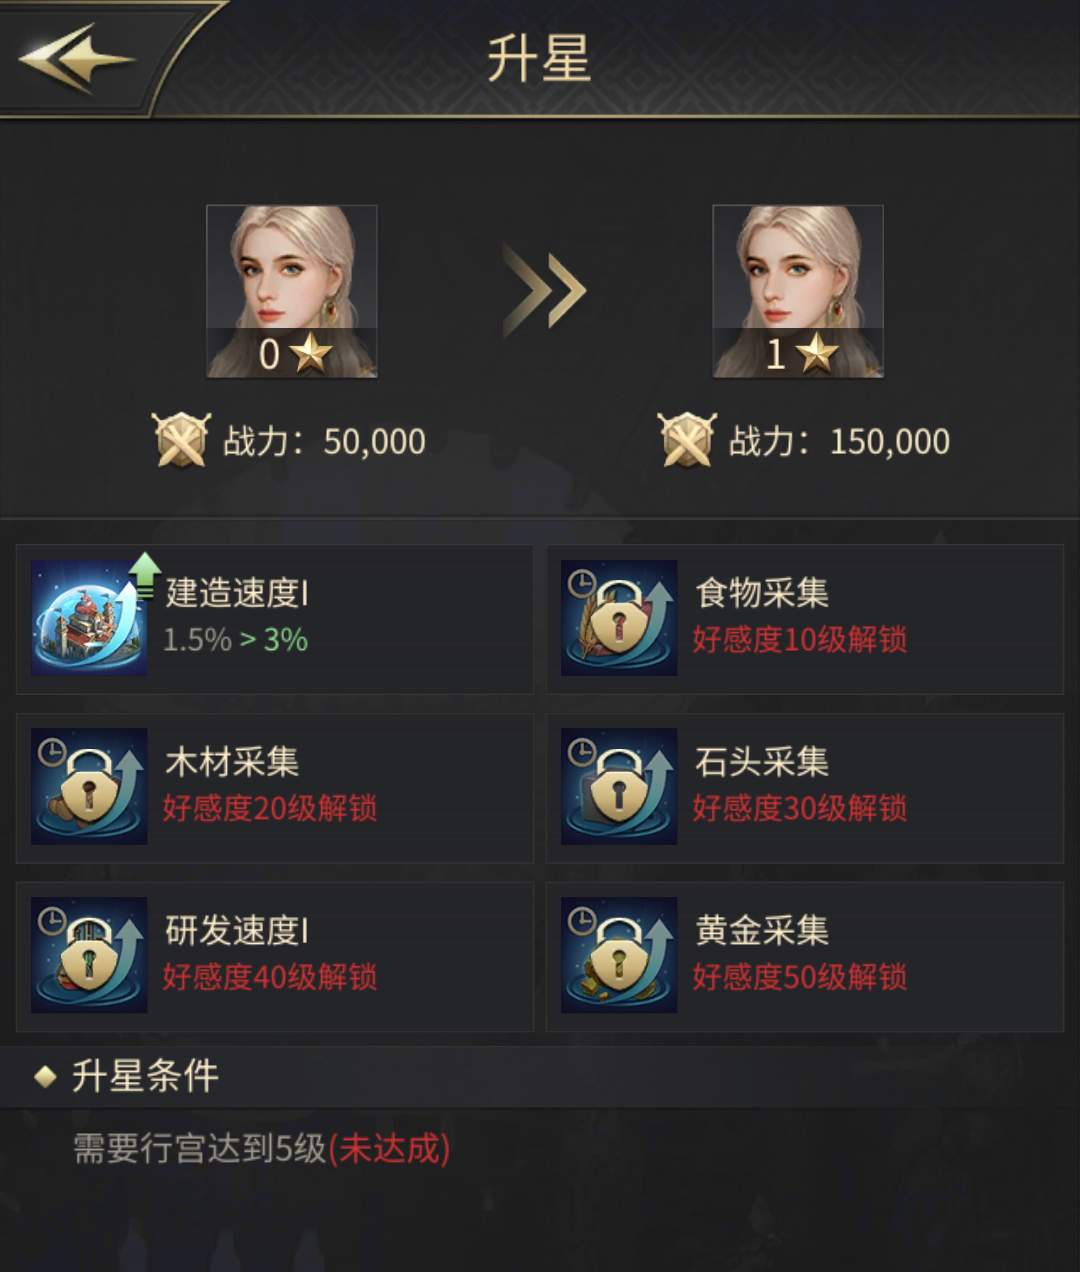Viewport: 1080px width, 1272px height.
Task: Tap the locked 食物采集 skill icon
Action: (x=619, y=618)
